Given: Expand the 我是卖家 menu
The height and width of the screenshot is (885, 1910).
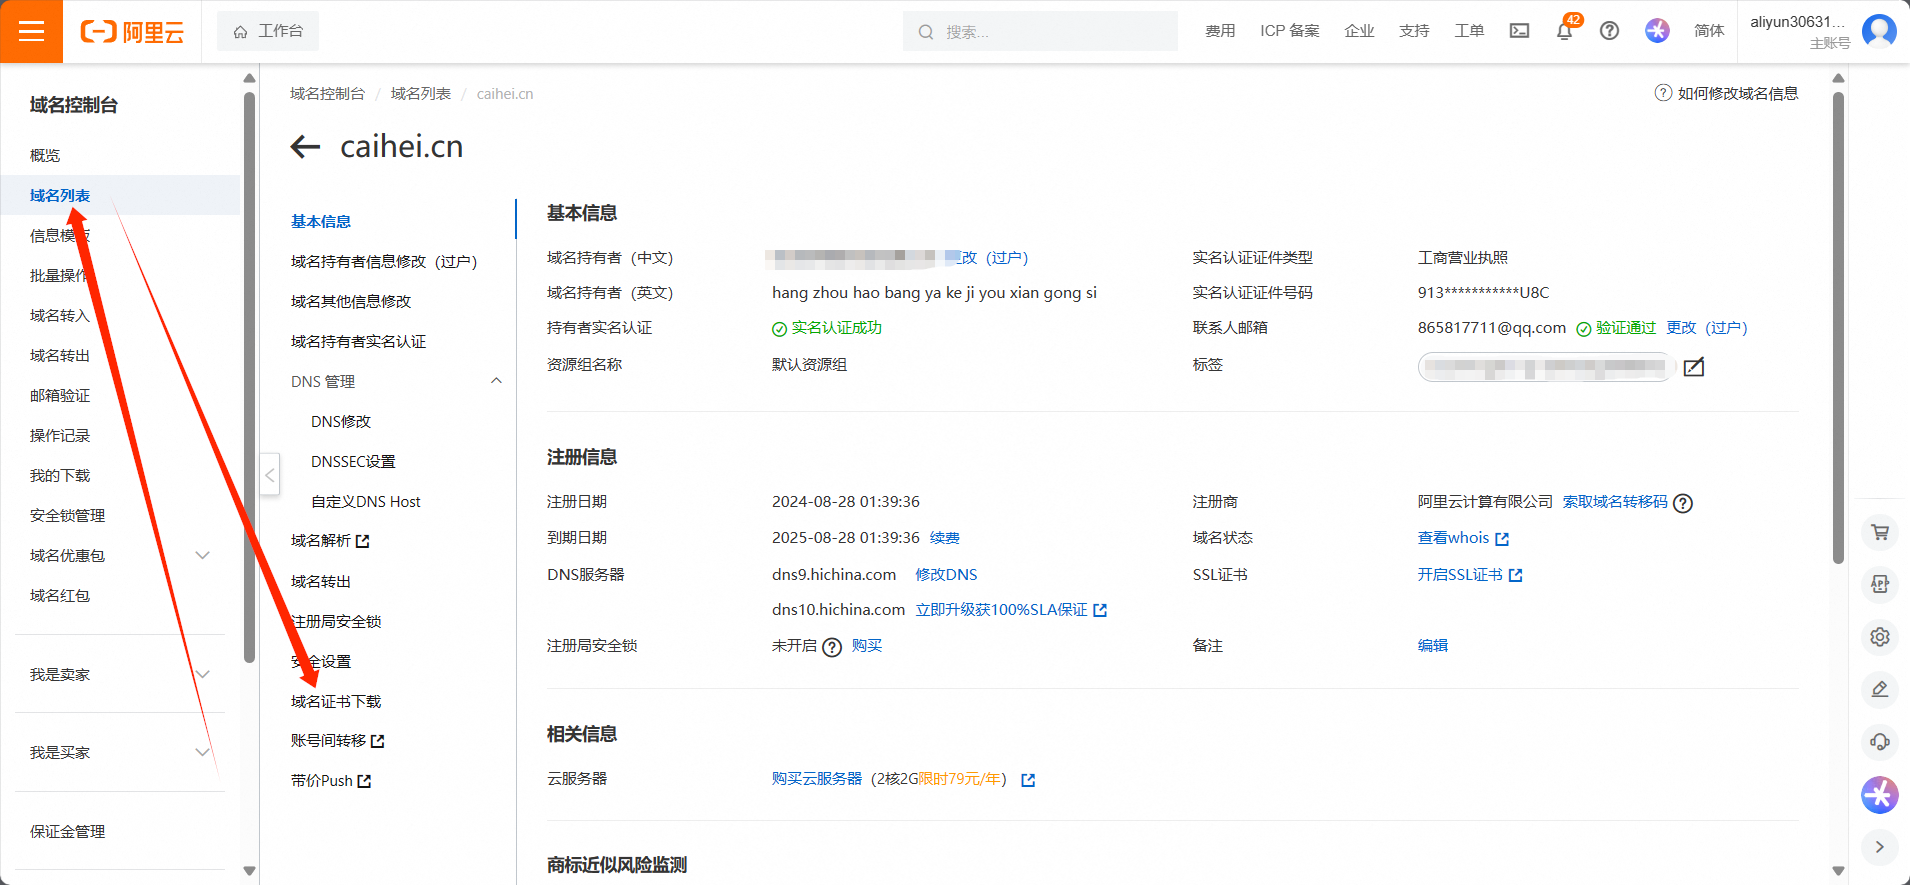Looking at the screenshot, I should (x=202, y=674).
